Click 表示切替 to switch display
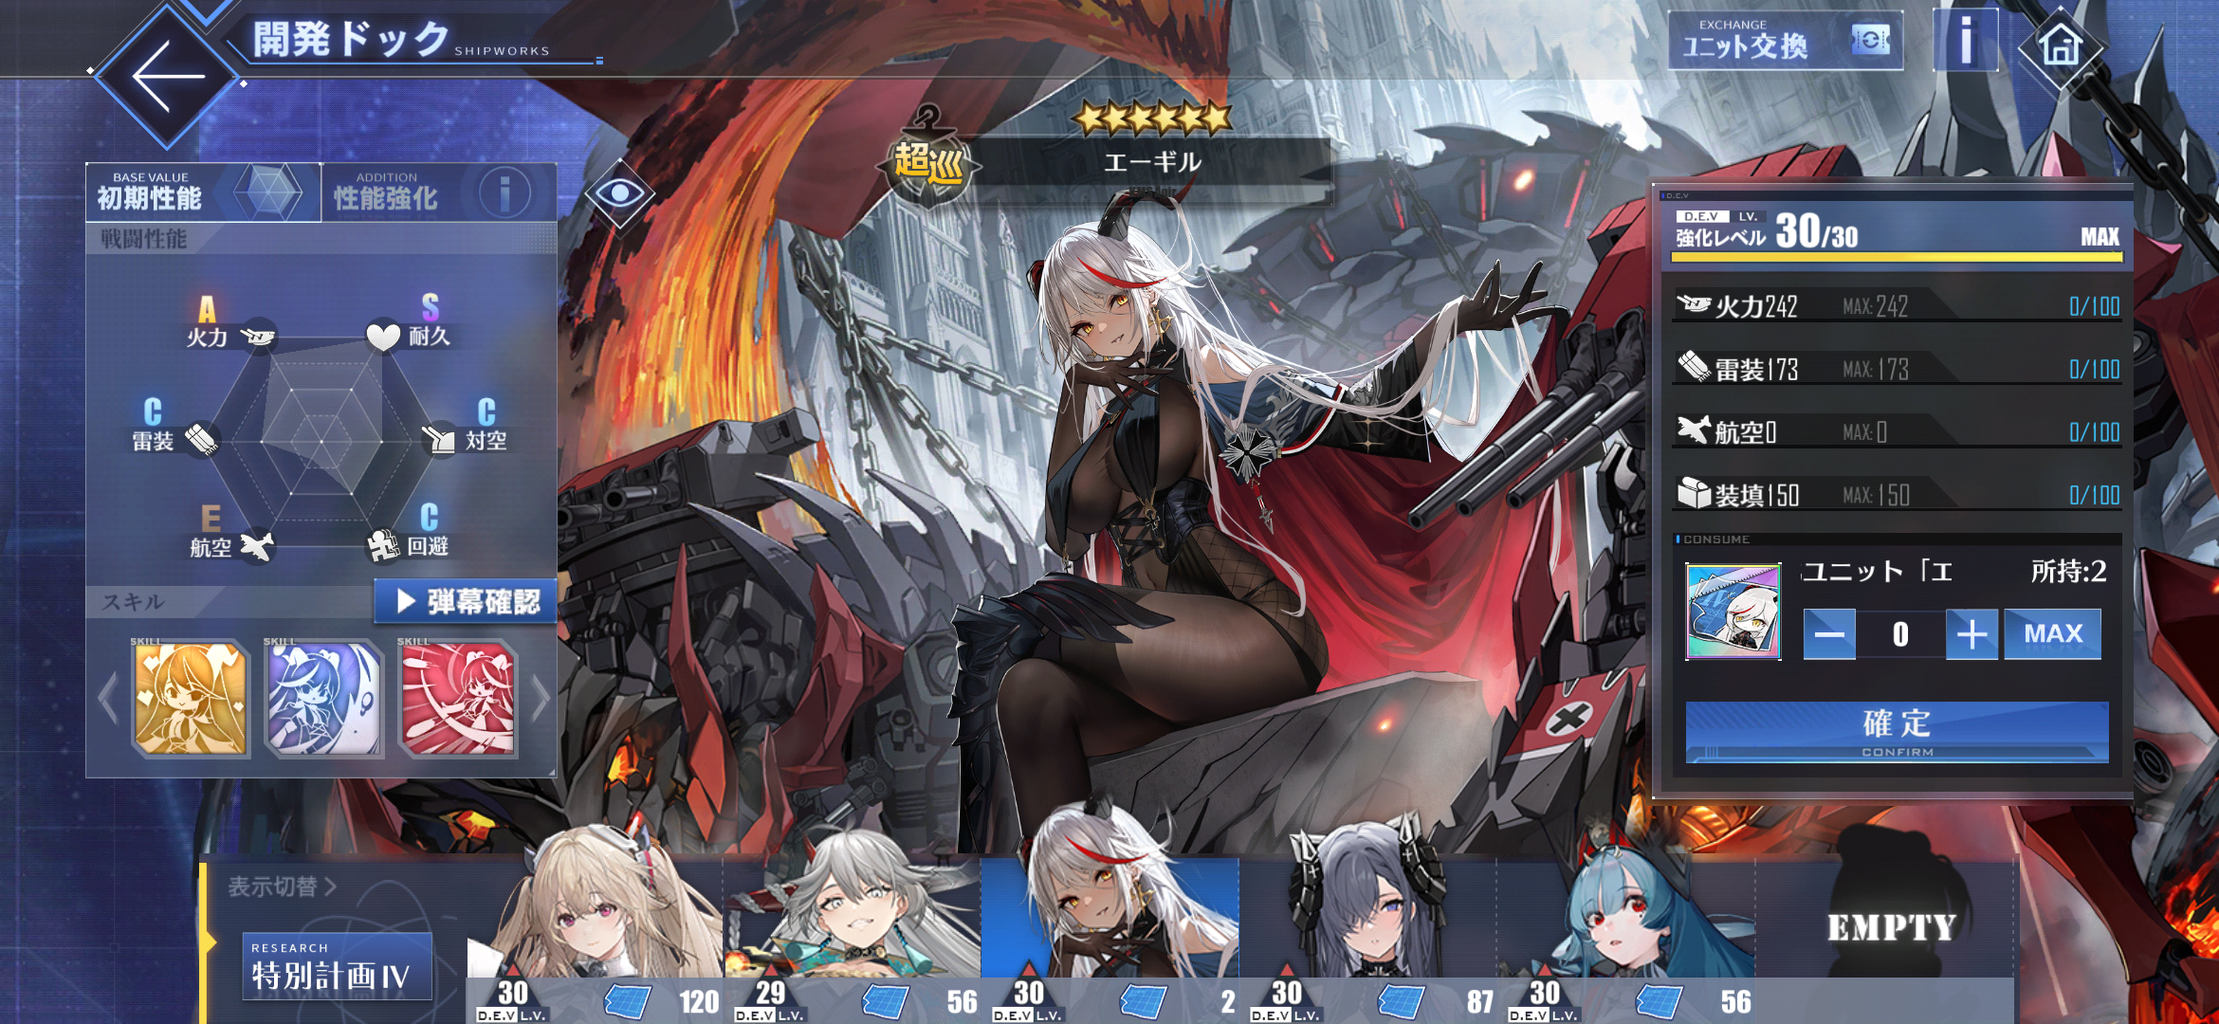Screen dimensions: 2219x1024 281,886
